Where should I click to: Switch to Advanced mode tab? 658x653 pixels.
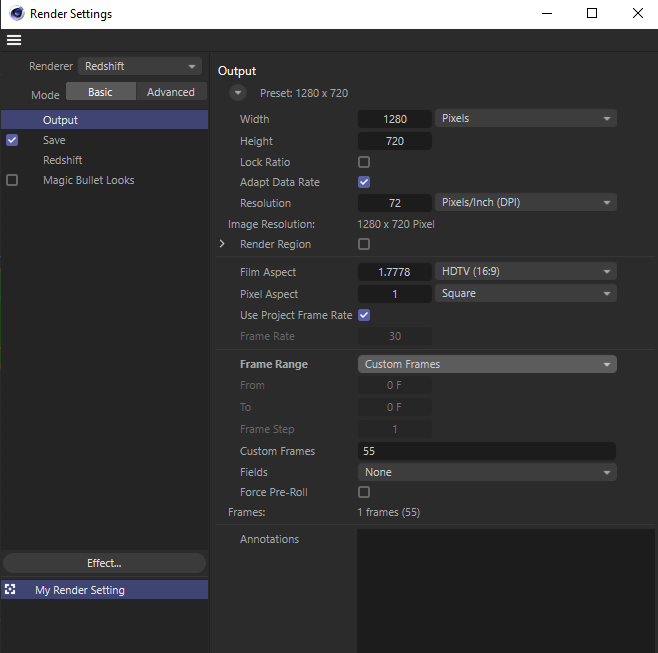[171, 92]
